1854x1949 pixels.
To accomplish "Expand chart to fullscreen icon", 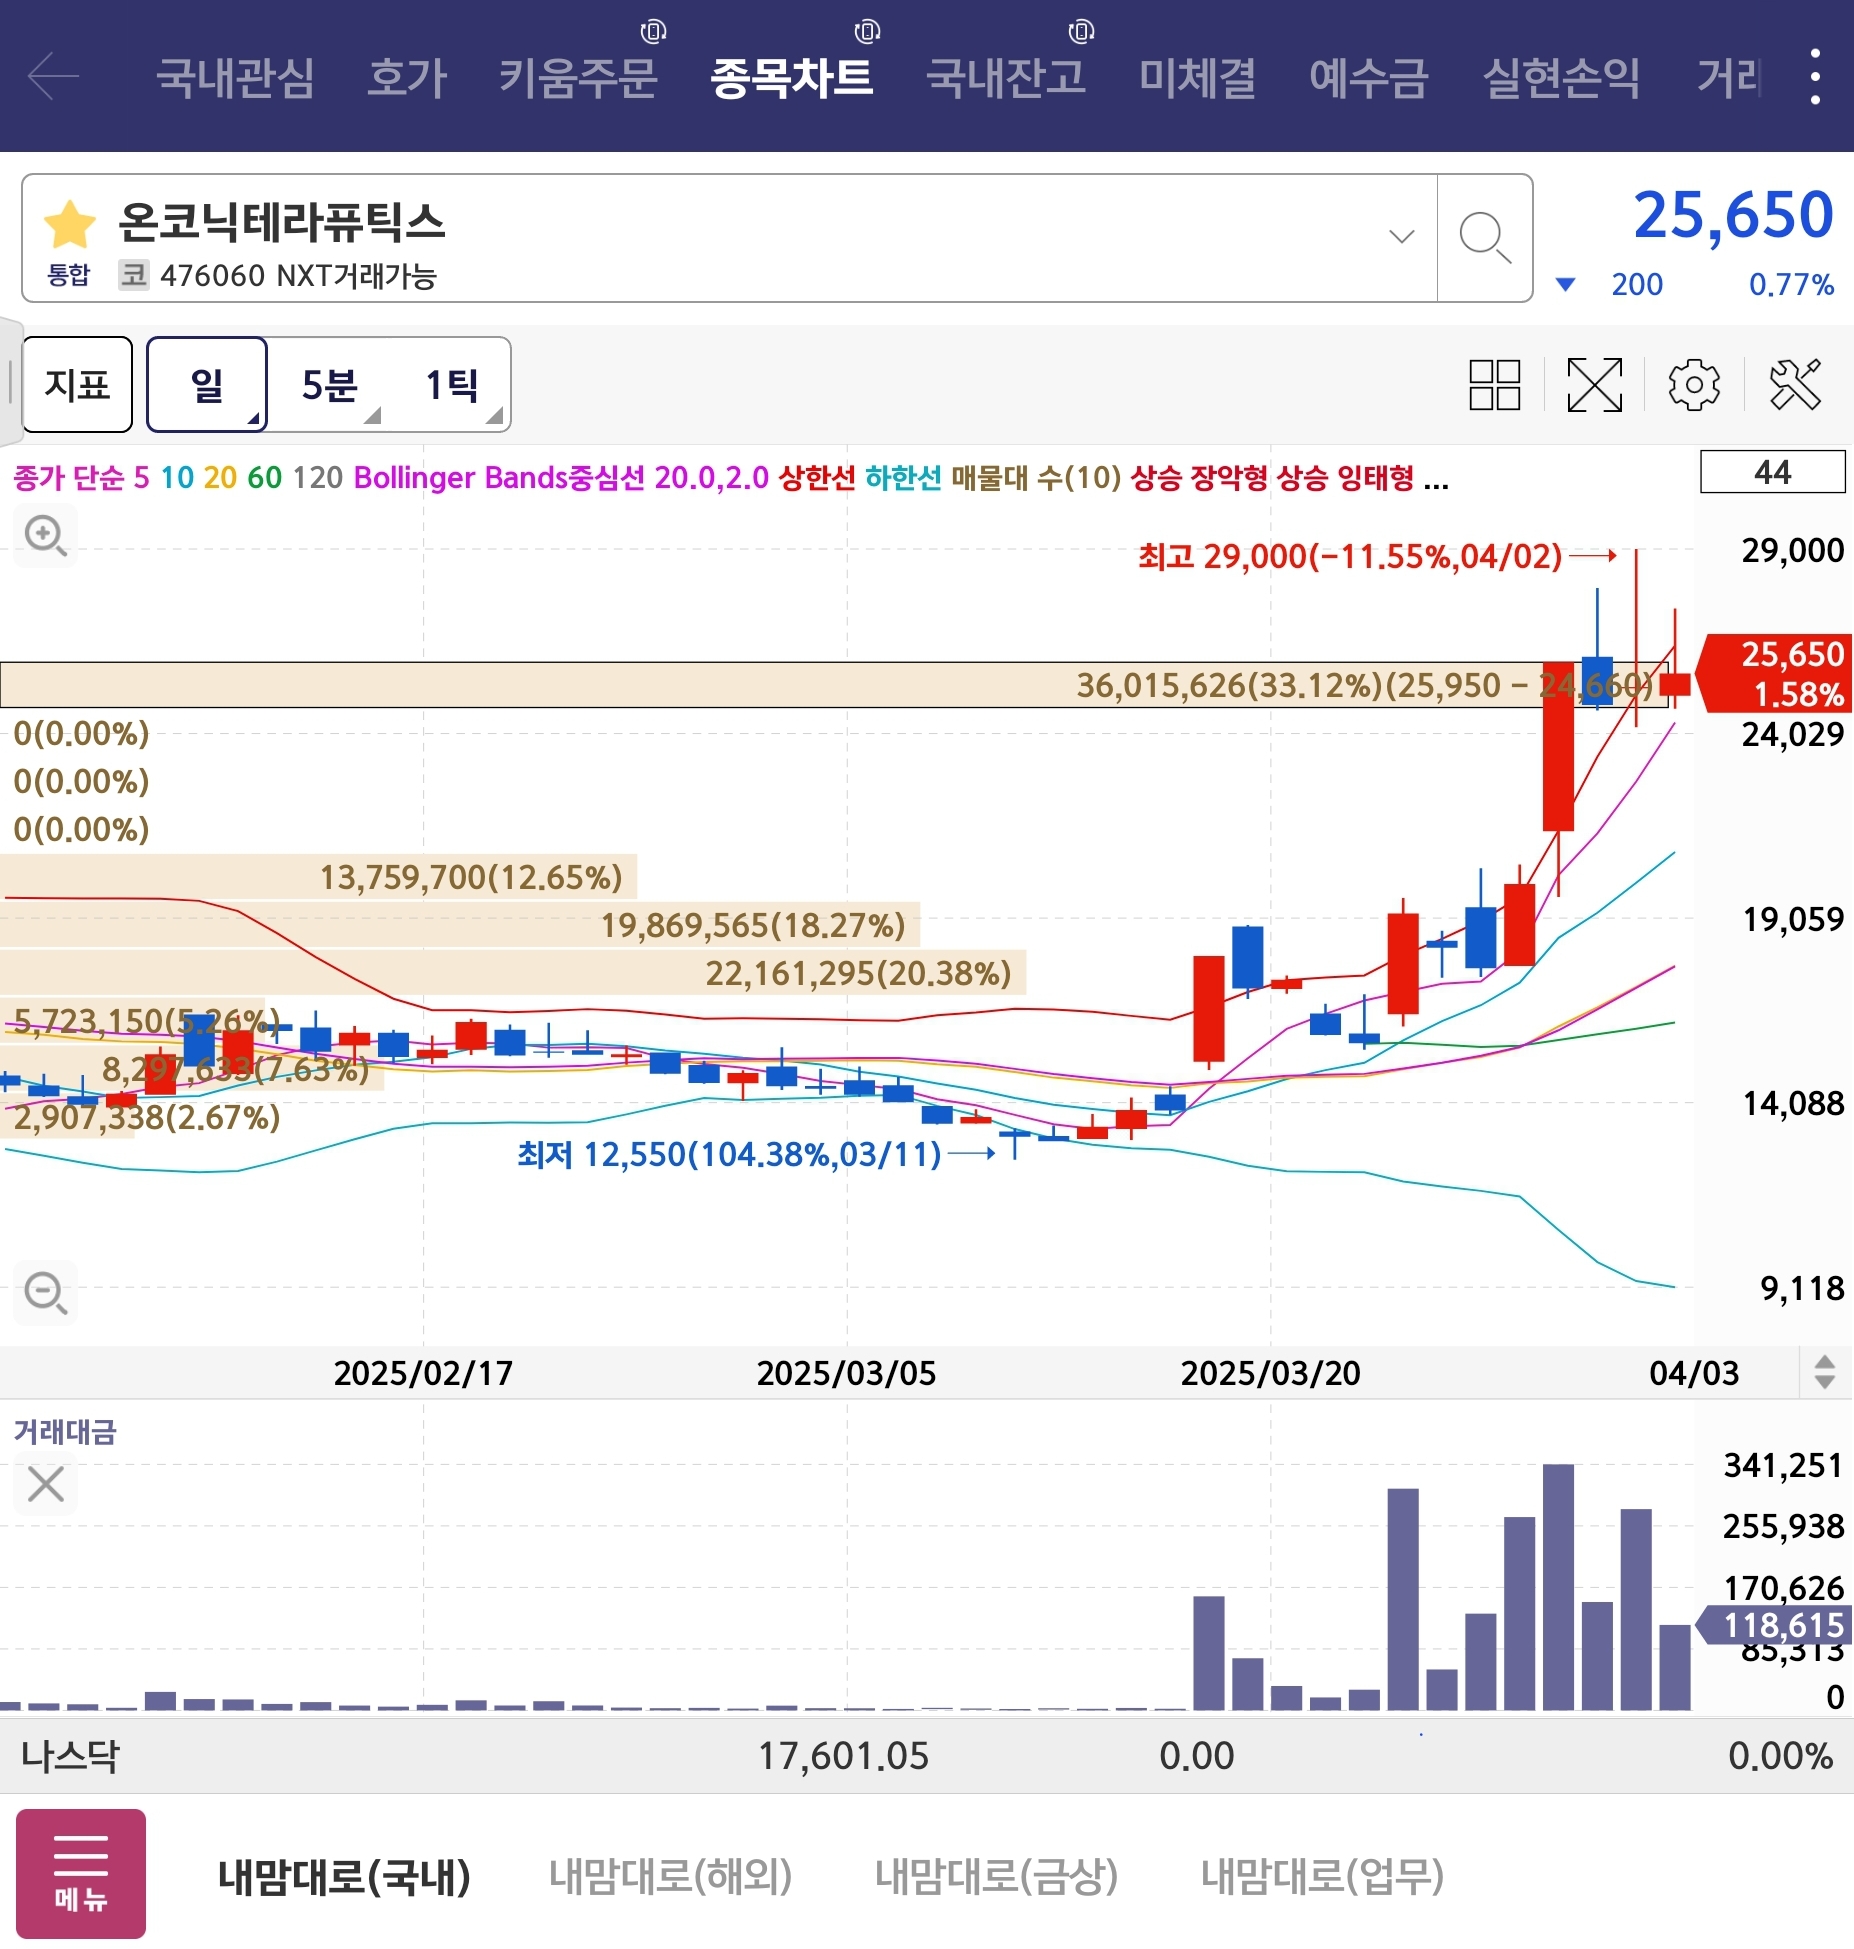I will [1594, 385].
